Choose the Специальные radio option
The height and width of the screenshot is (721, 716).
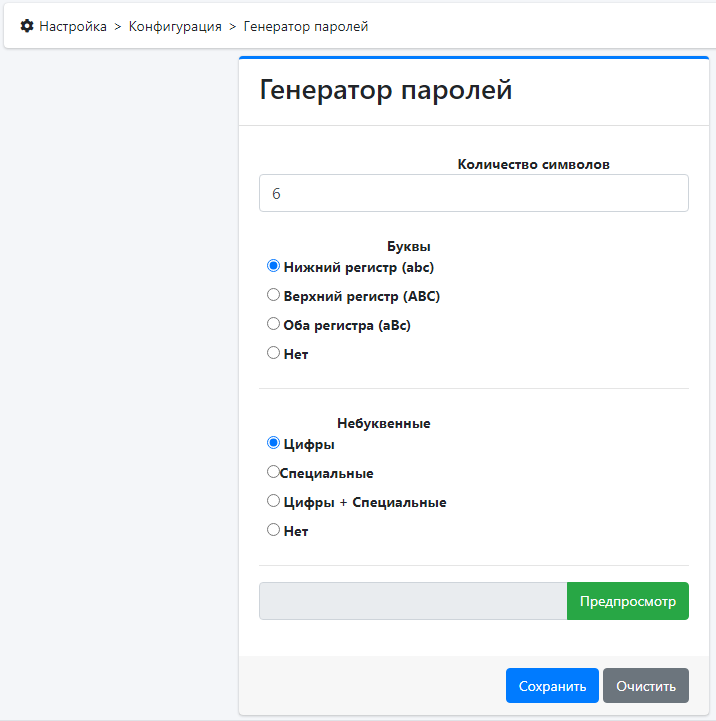[273, 472]
